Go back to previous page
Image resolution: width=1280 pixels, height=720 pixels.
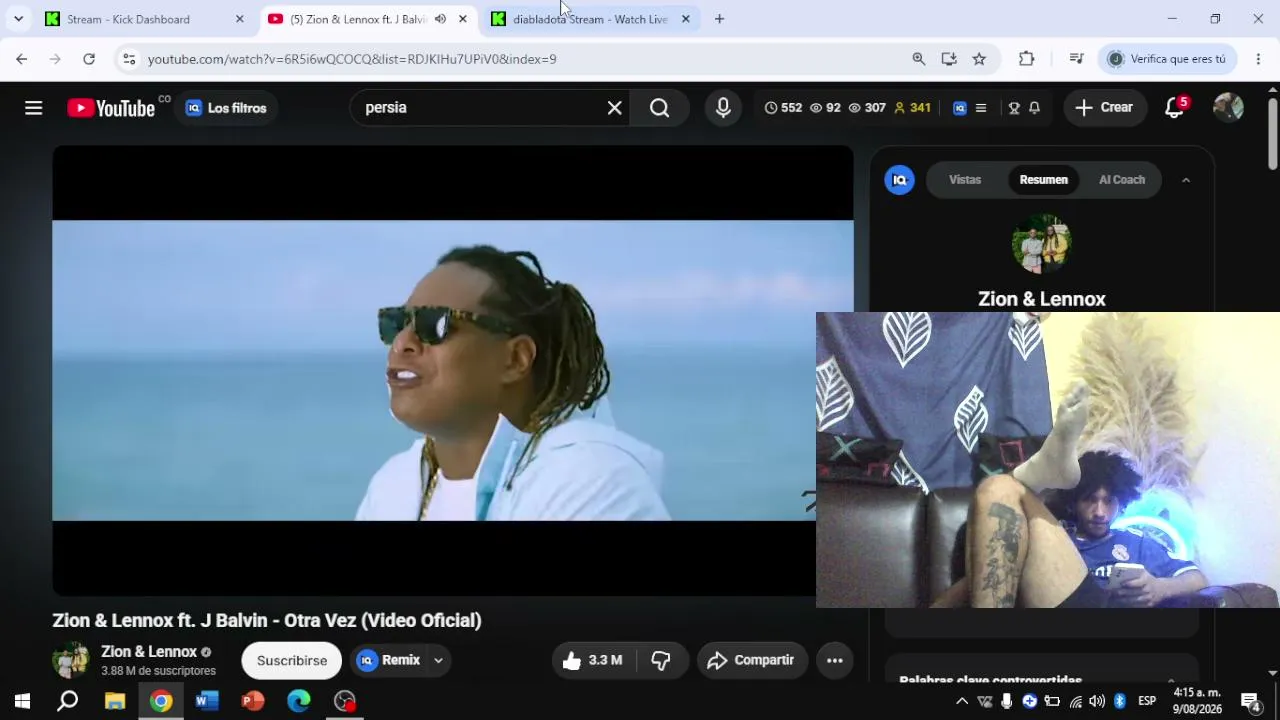[x=22, y=59]
